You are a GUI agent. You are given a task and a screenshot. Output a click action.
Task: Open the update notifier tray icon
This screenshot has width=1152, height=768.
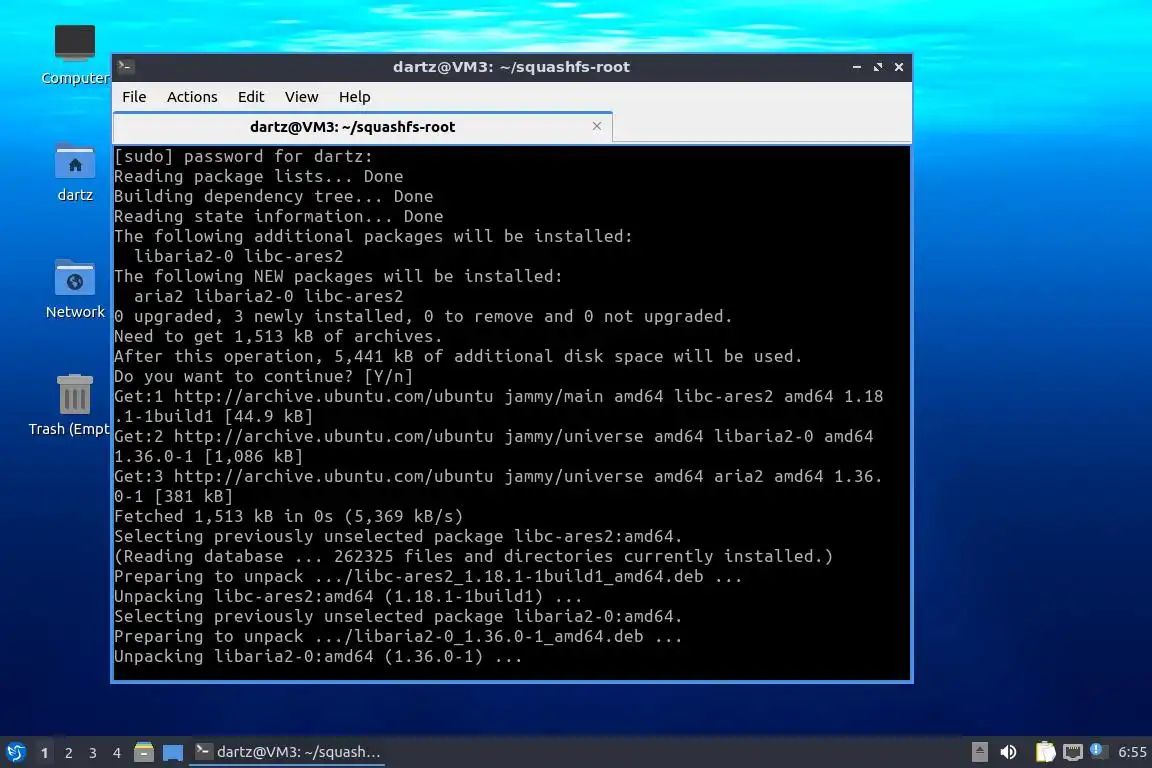coord(1098,750)
